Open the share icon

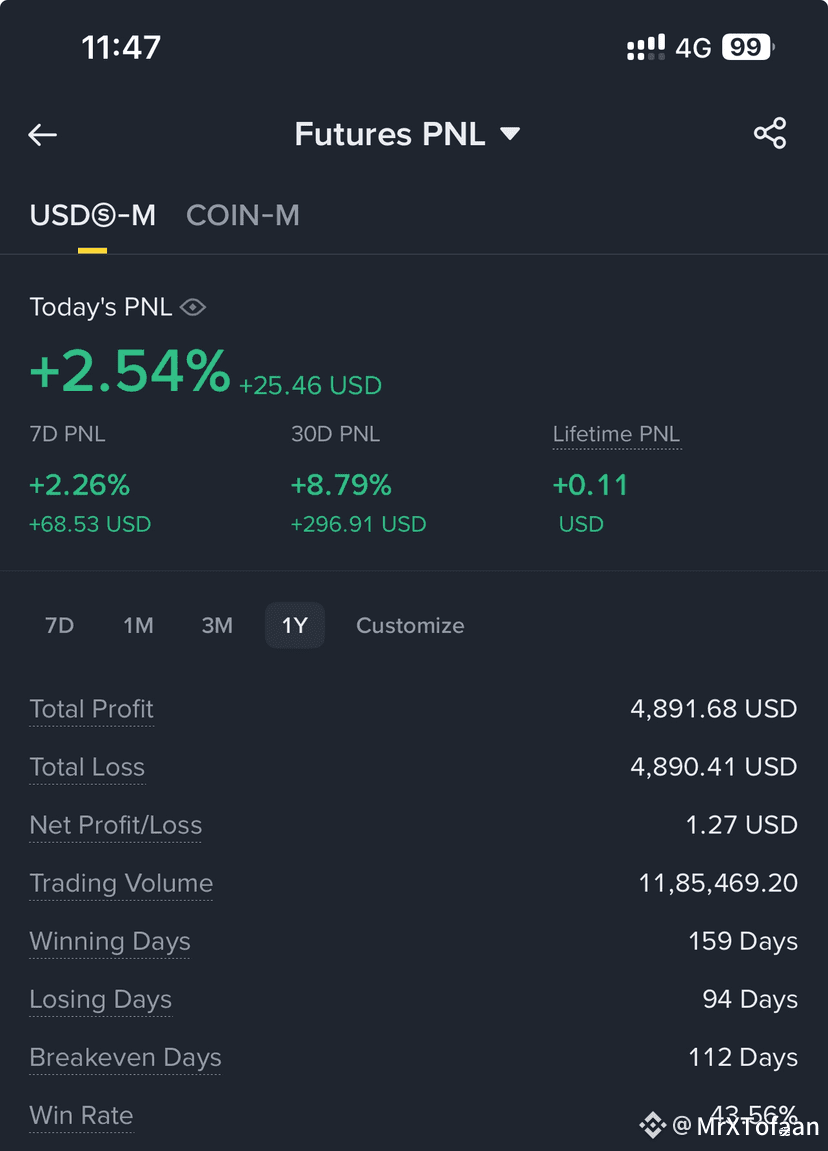click(770, 133)
